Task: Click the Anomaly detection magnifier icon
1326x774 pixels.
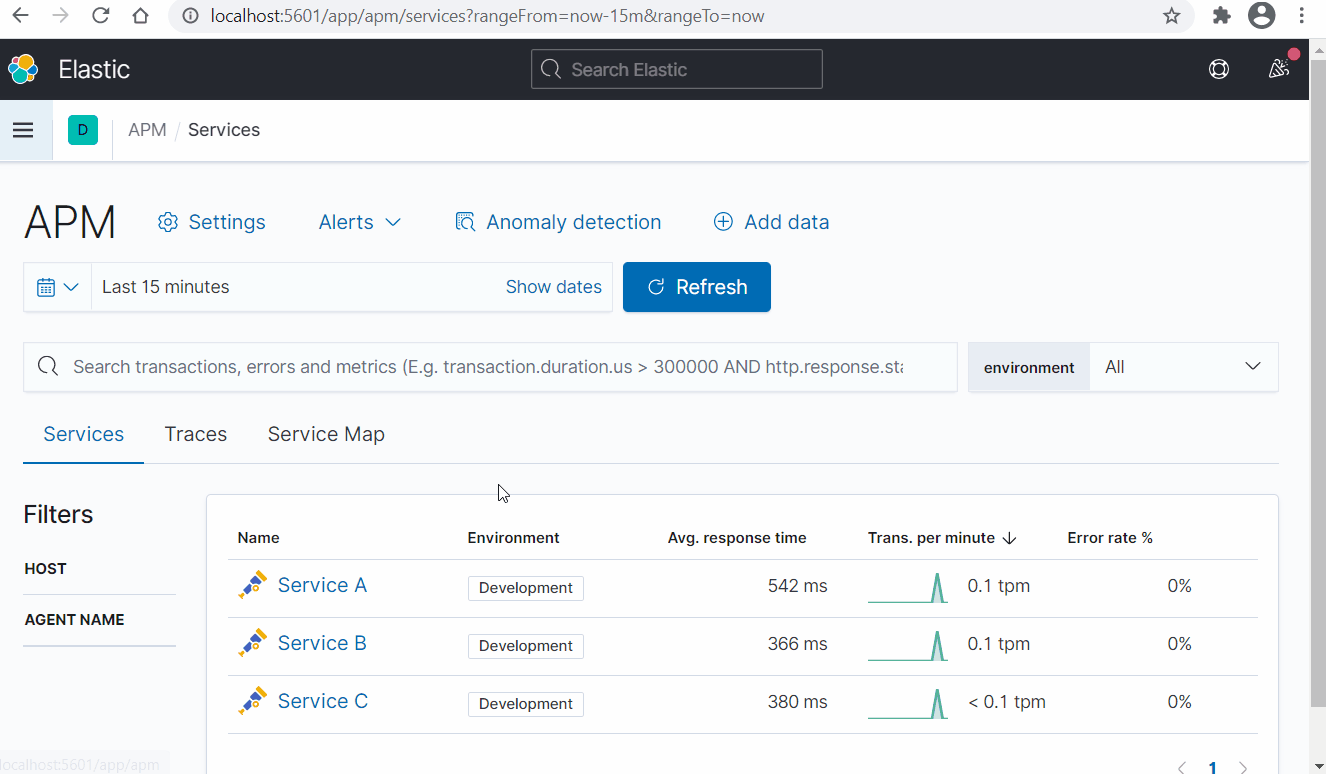Action: [465, 222]
